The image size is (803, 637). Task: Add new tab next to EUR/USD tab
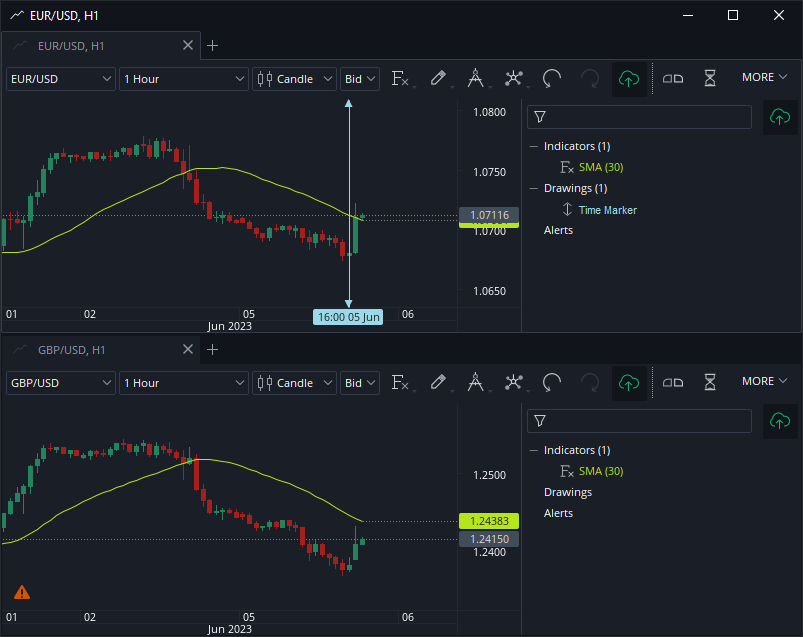[213, 46]
